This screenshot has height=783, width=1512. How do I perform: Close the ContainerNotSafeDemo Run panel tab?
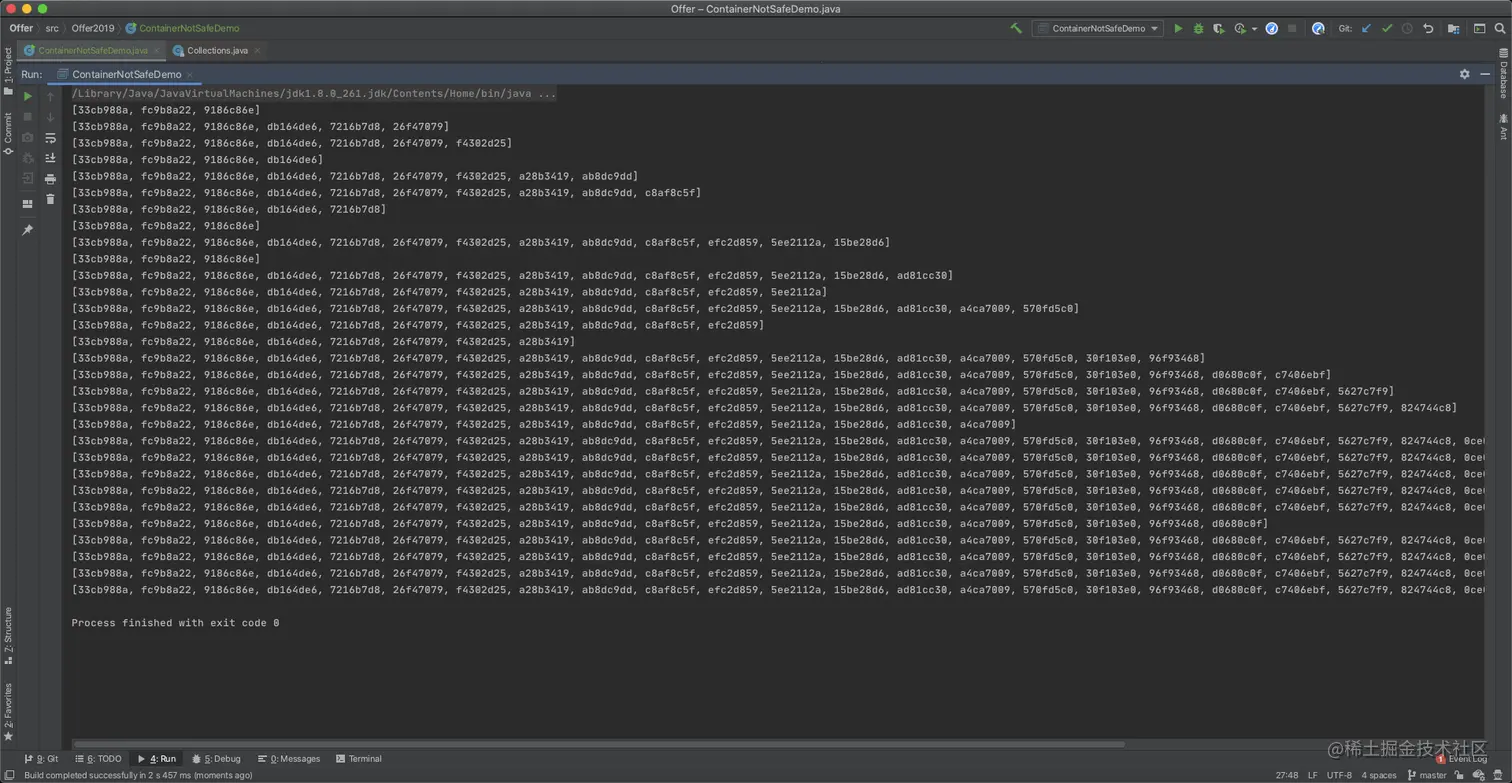(x=192, y=74)
